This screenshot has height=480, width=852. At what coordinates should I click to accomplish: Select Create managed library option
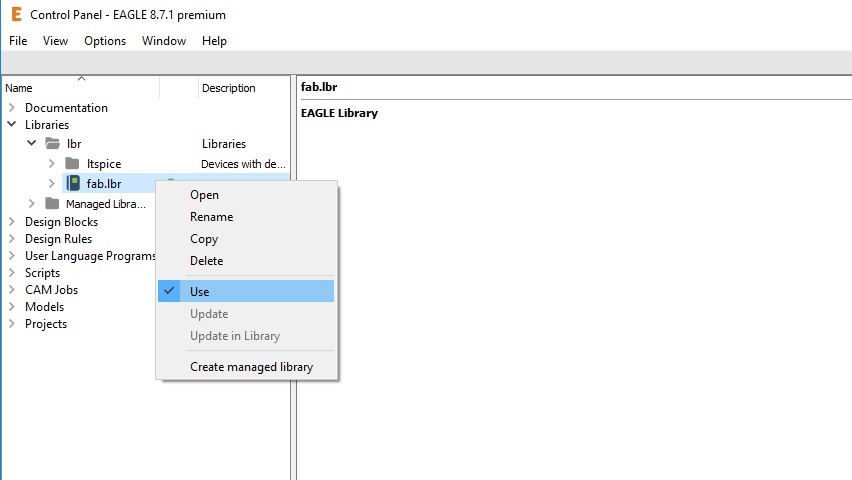coord(246,367)
